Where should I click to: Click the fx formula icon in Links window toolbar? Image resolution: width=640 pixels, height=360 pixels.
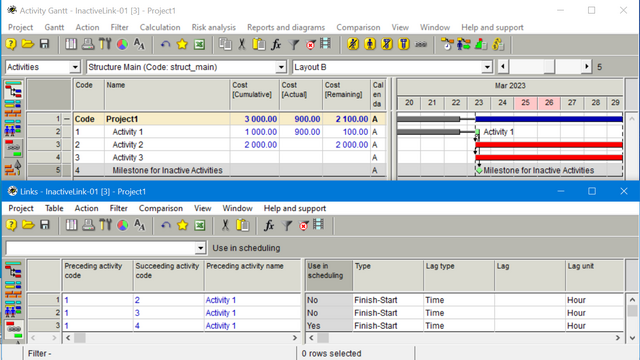pyautogui.click(x=269, y=225)
